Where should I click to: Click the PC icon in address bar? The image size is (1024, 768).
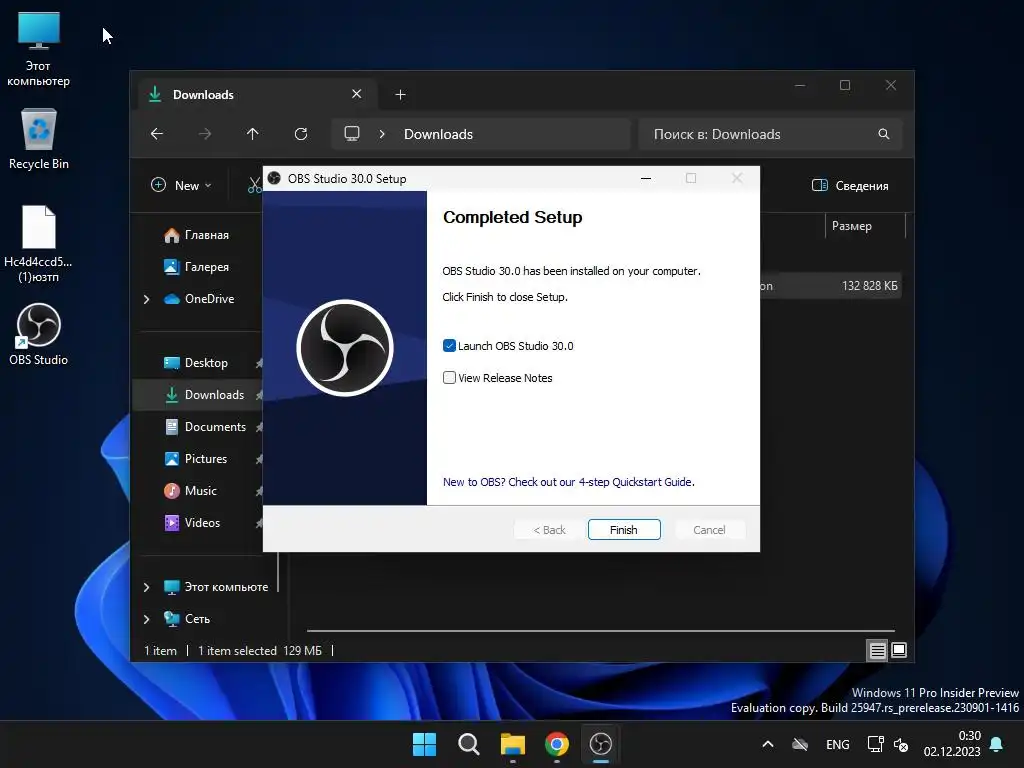(352, 134)
